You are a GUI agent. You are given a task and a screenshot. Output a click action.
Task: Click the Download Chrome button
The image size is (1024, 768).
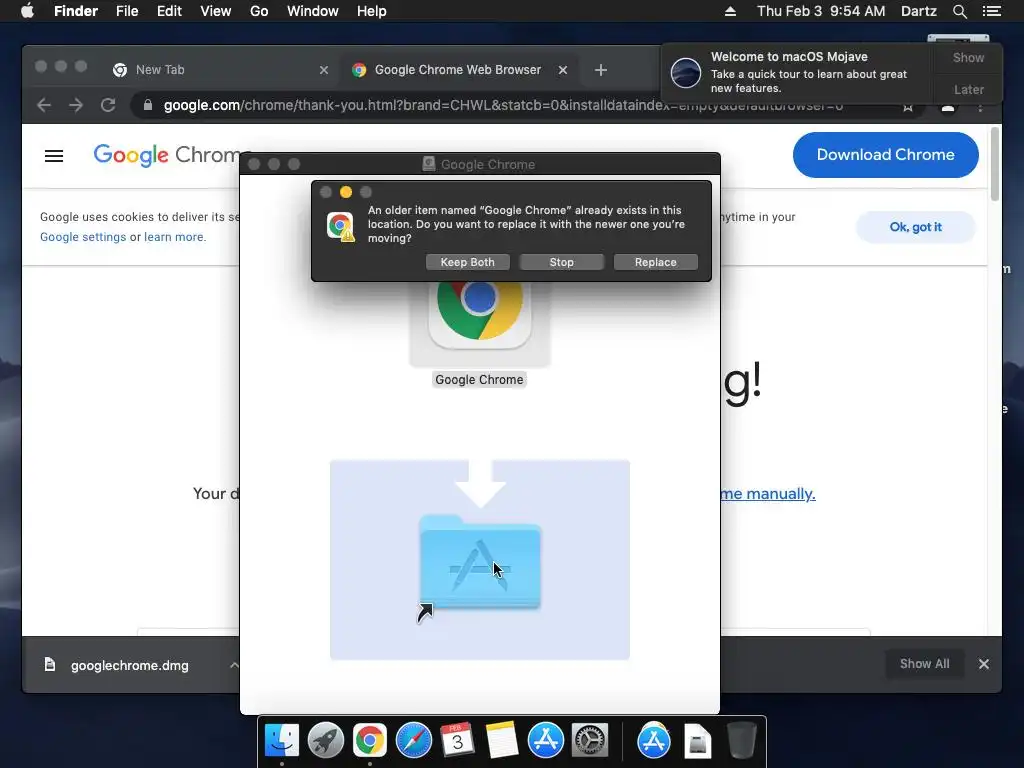pos(886,155)
